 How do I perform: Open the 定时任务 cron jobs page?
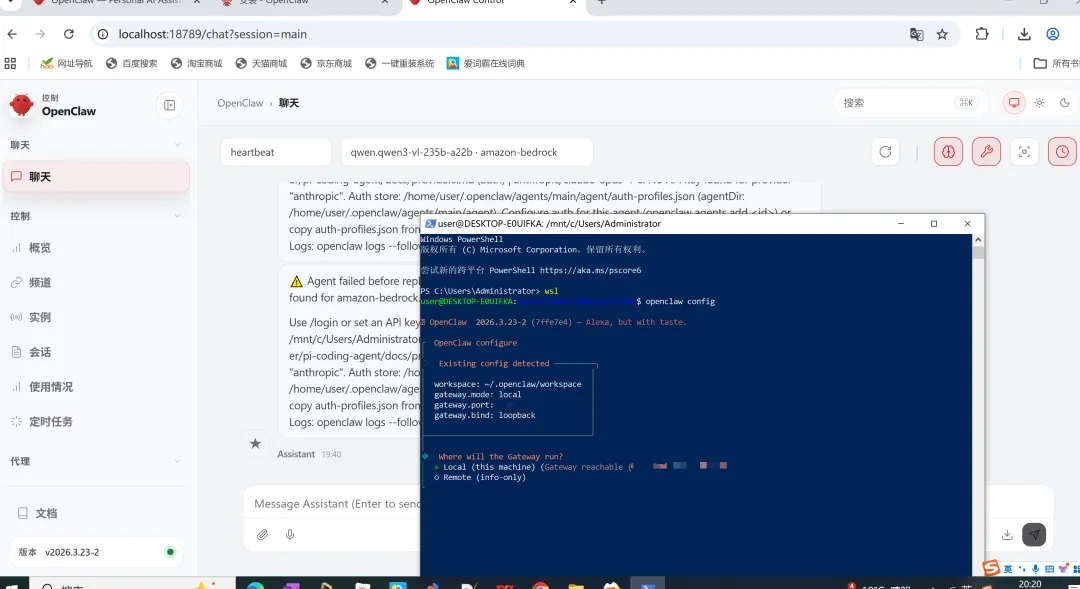pos(96,422)
